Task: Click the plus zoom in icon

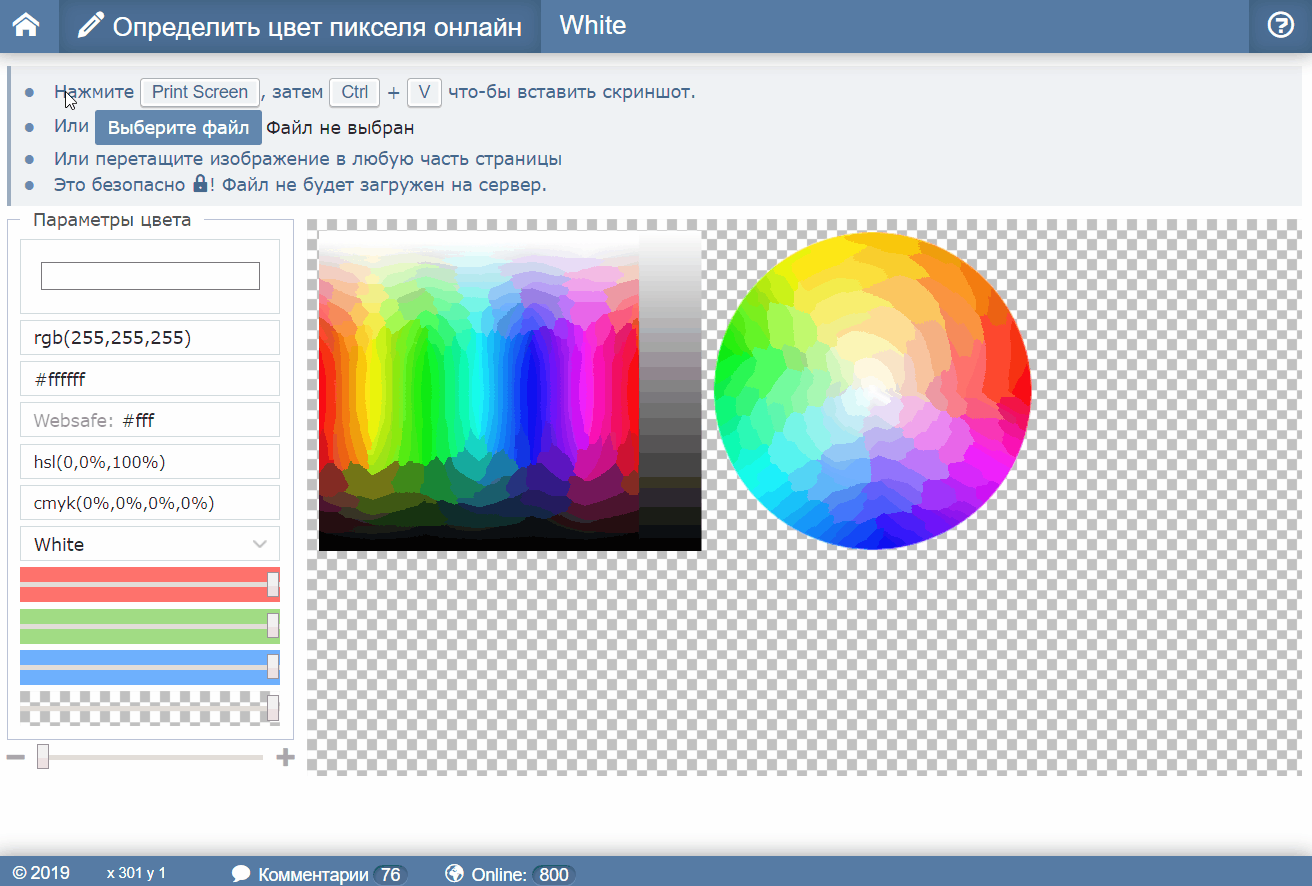Action: point(286,757)
